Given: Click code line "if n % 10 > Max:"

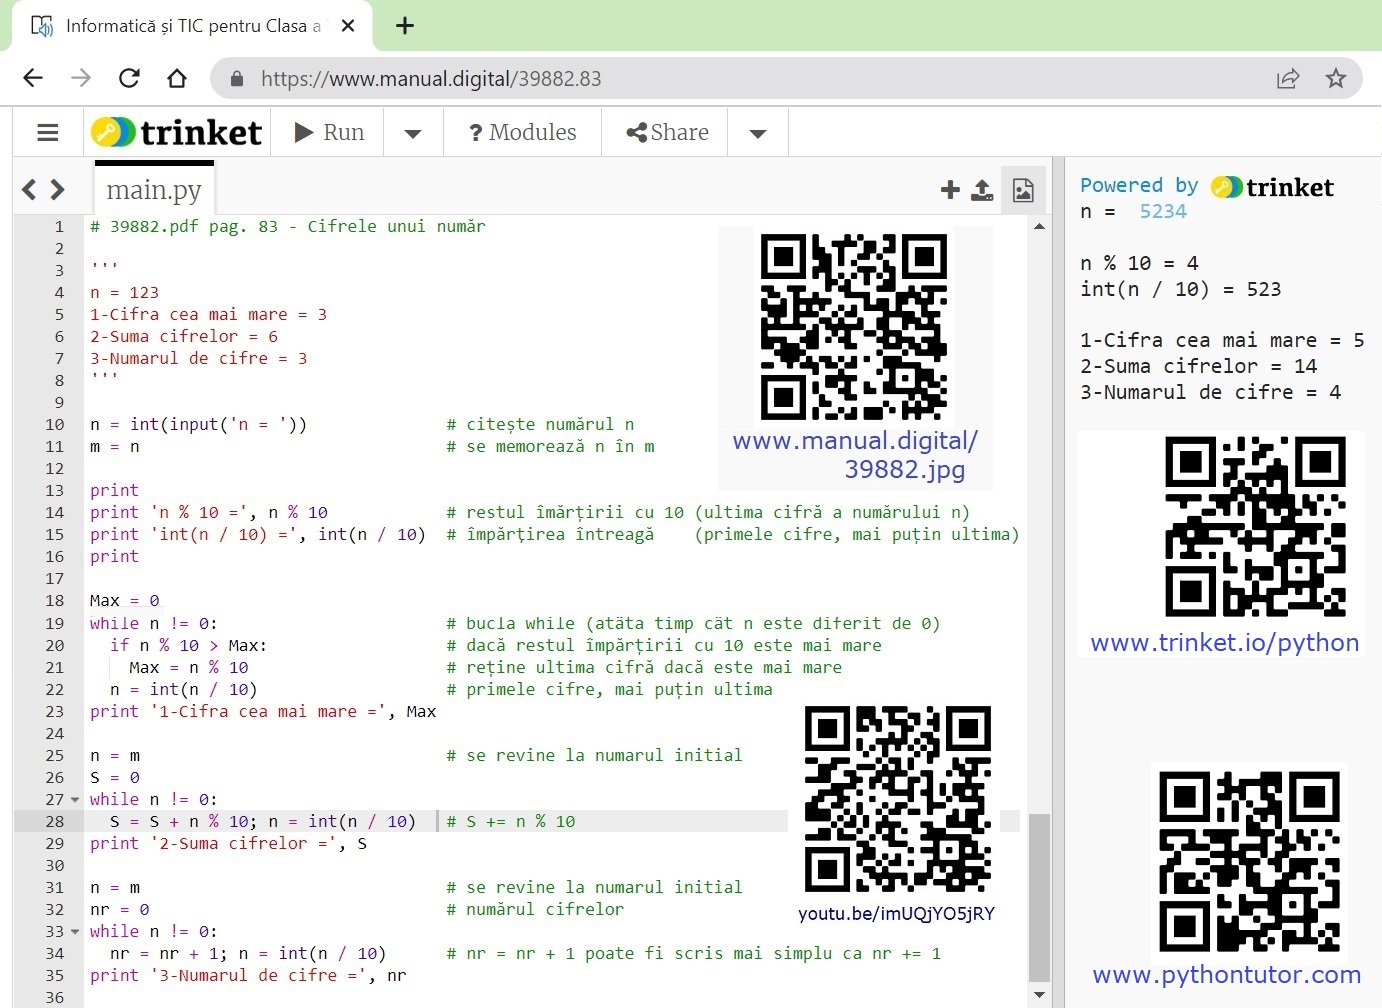Looking at the screenshot, I should pyautogui.click(x=188, y=646).
